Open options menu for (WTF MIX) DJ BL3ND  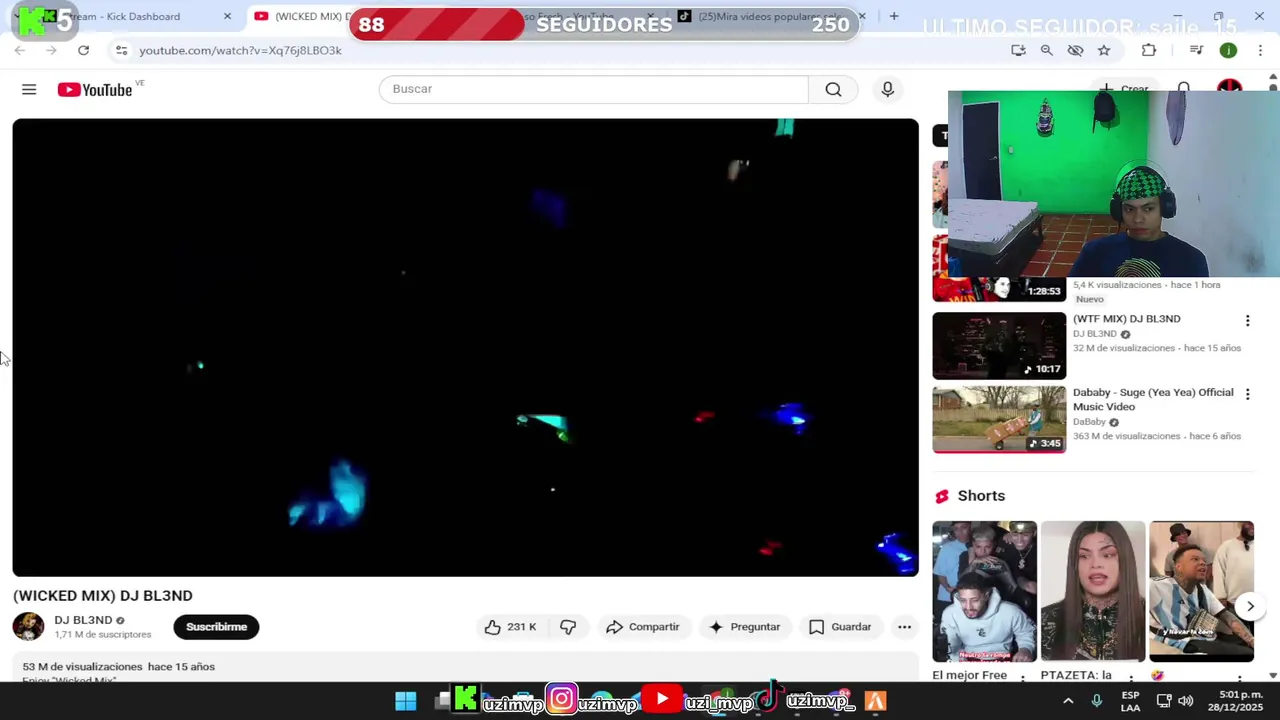pyautogui.click(x=1247, y=321)
